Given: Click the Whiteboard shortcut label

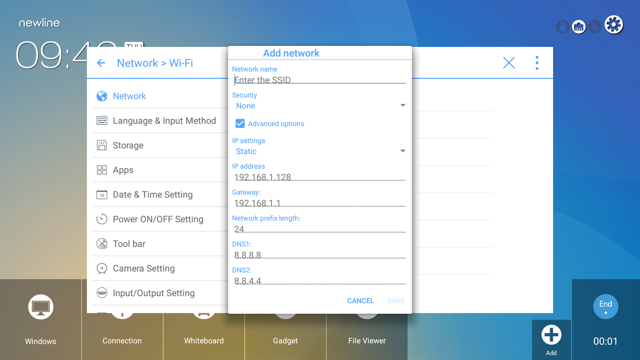Looking at the screenshot, I should coord(204,340).
